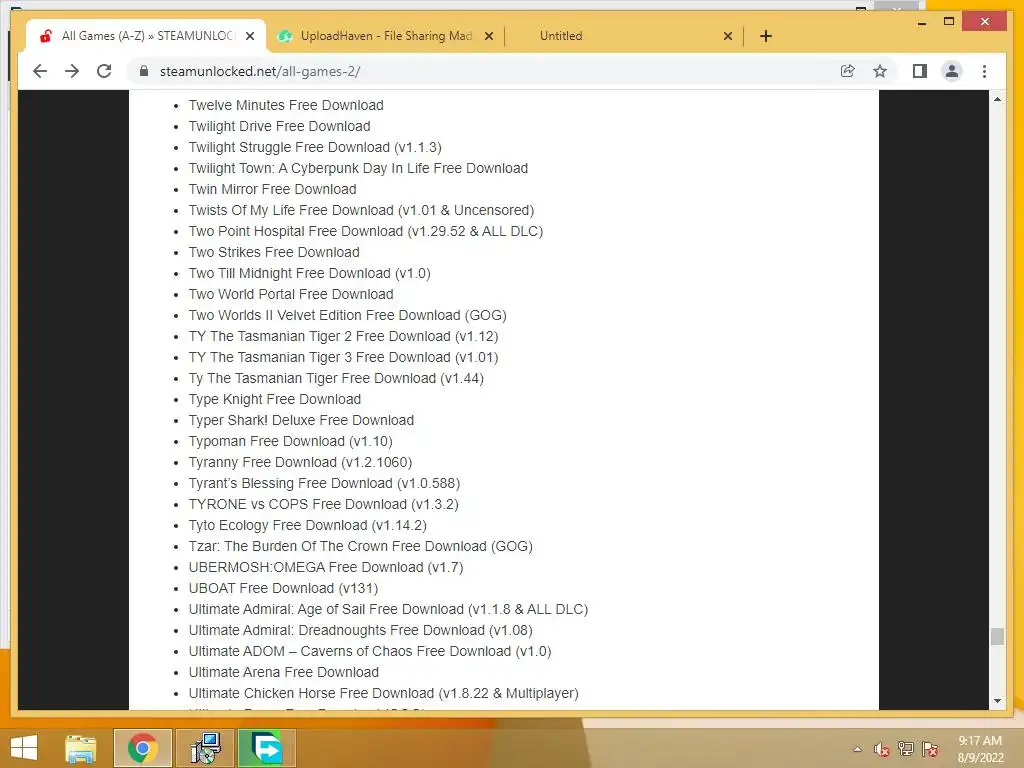The width and height of the screenshot is (1024, 768).
Task: Open the computer-monitor app in taskbar
Action: [205, 748]
